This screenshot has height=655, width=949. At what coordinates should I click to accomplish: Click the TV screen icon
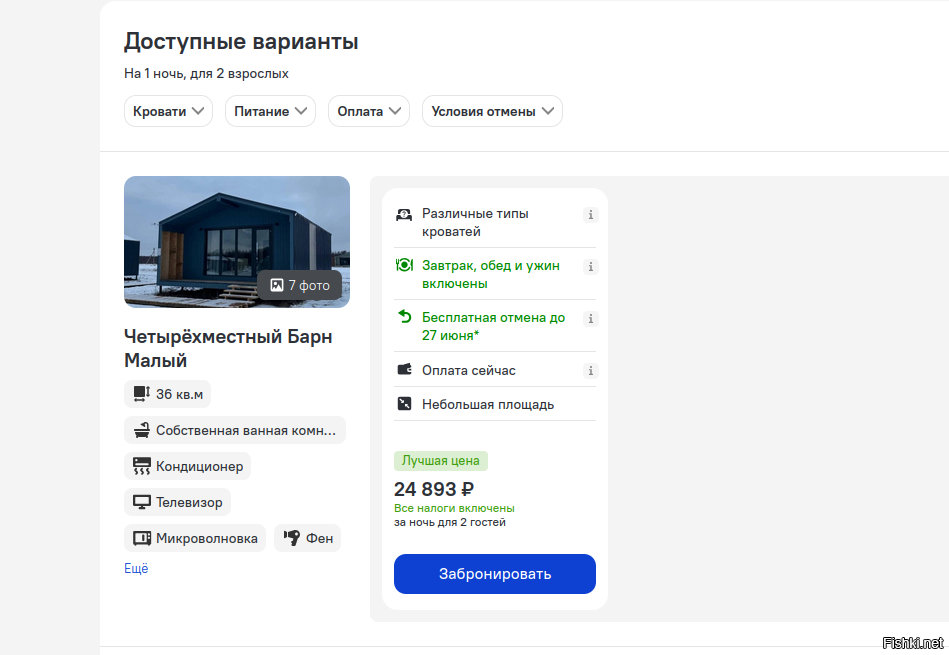[142, 502]
